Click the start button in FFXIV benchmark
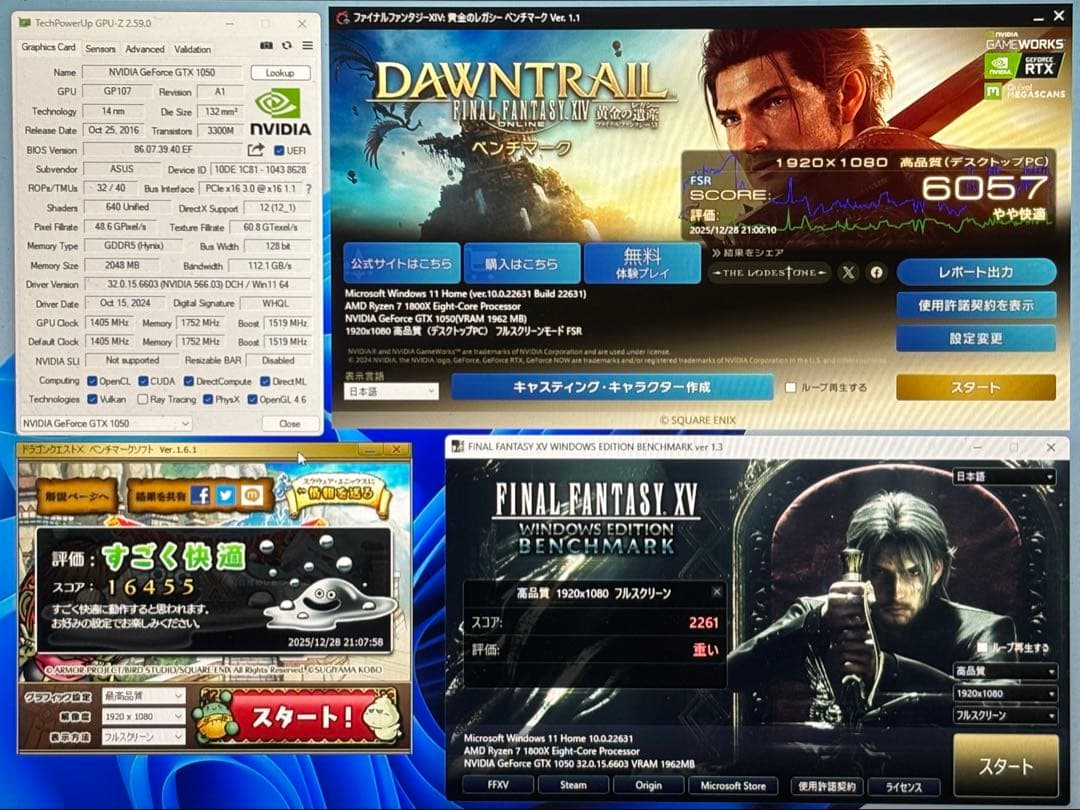 [x=975, y=385]
